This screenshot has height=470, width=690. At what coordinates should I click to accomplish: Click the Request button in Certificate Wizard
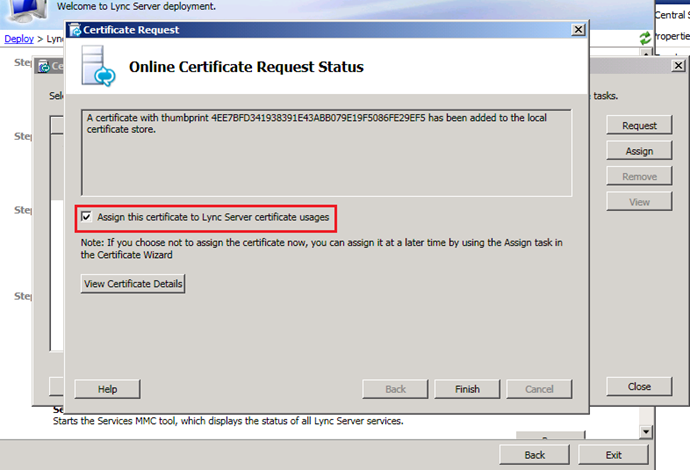pyautogui.click(x=639, y=125)
